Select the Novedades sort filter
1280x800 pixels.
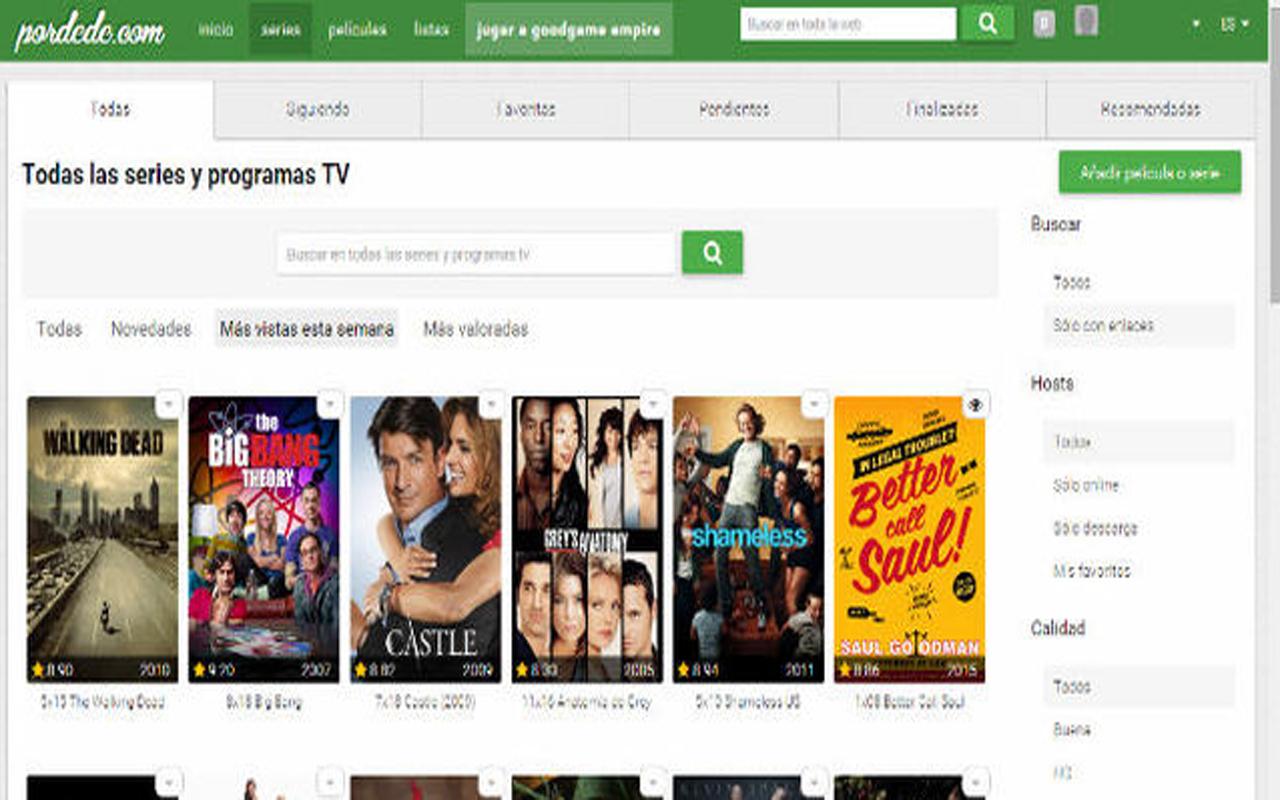[x=151, y=329]
